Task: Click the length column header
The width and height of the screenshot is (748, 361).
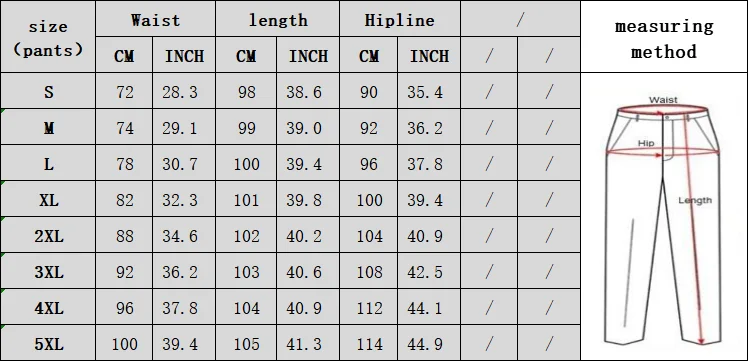Action: pyautogui.click(x=278, y=20)
